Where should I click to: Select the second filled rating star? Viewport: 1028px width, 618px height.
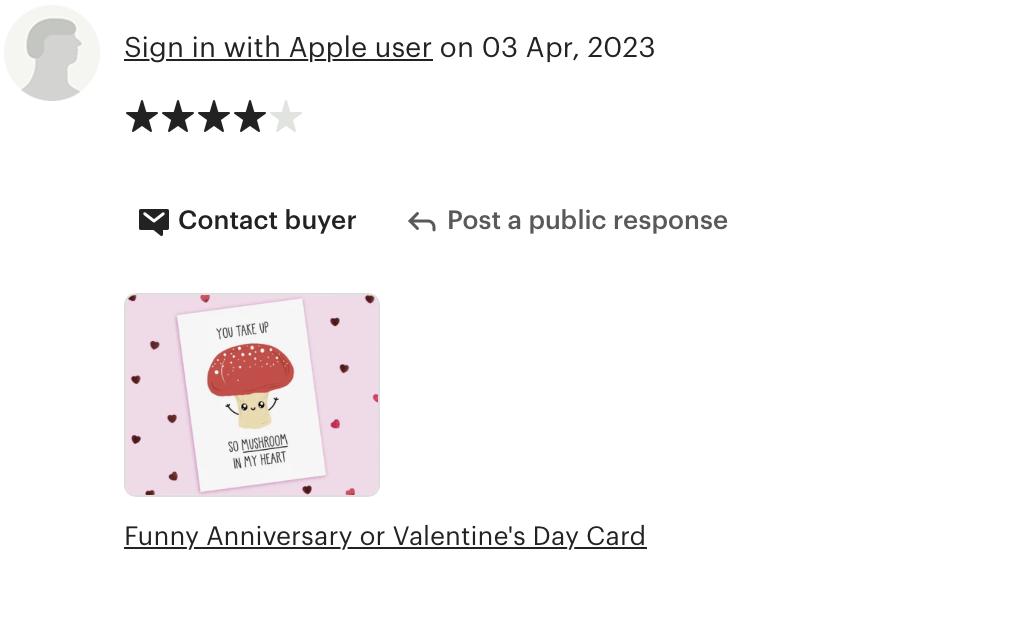tap(178, 117)
